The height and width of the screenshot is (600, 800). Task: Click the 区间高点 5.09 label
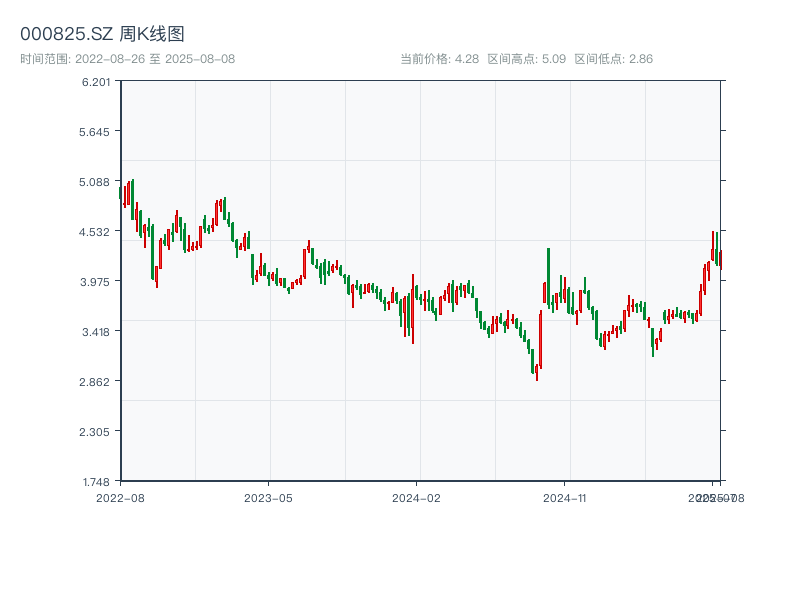(x=526, y=59)
